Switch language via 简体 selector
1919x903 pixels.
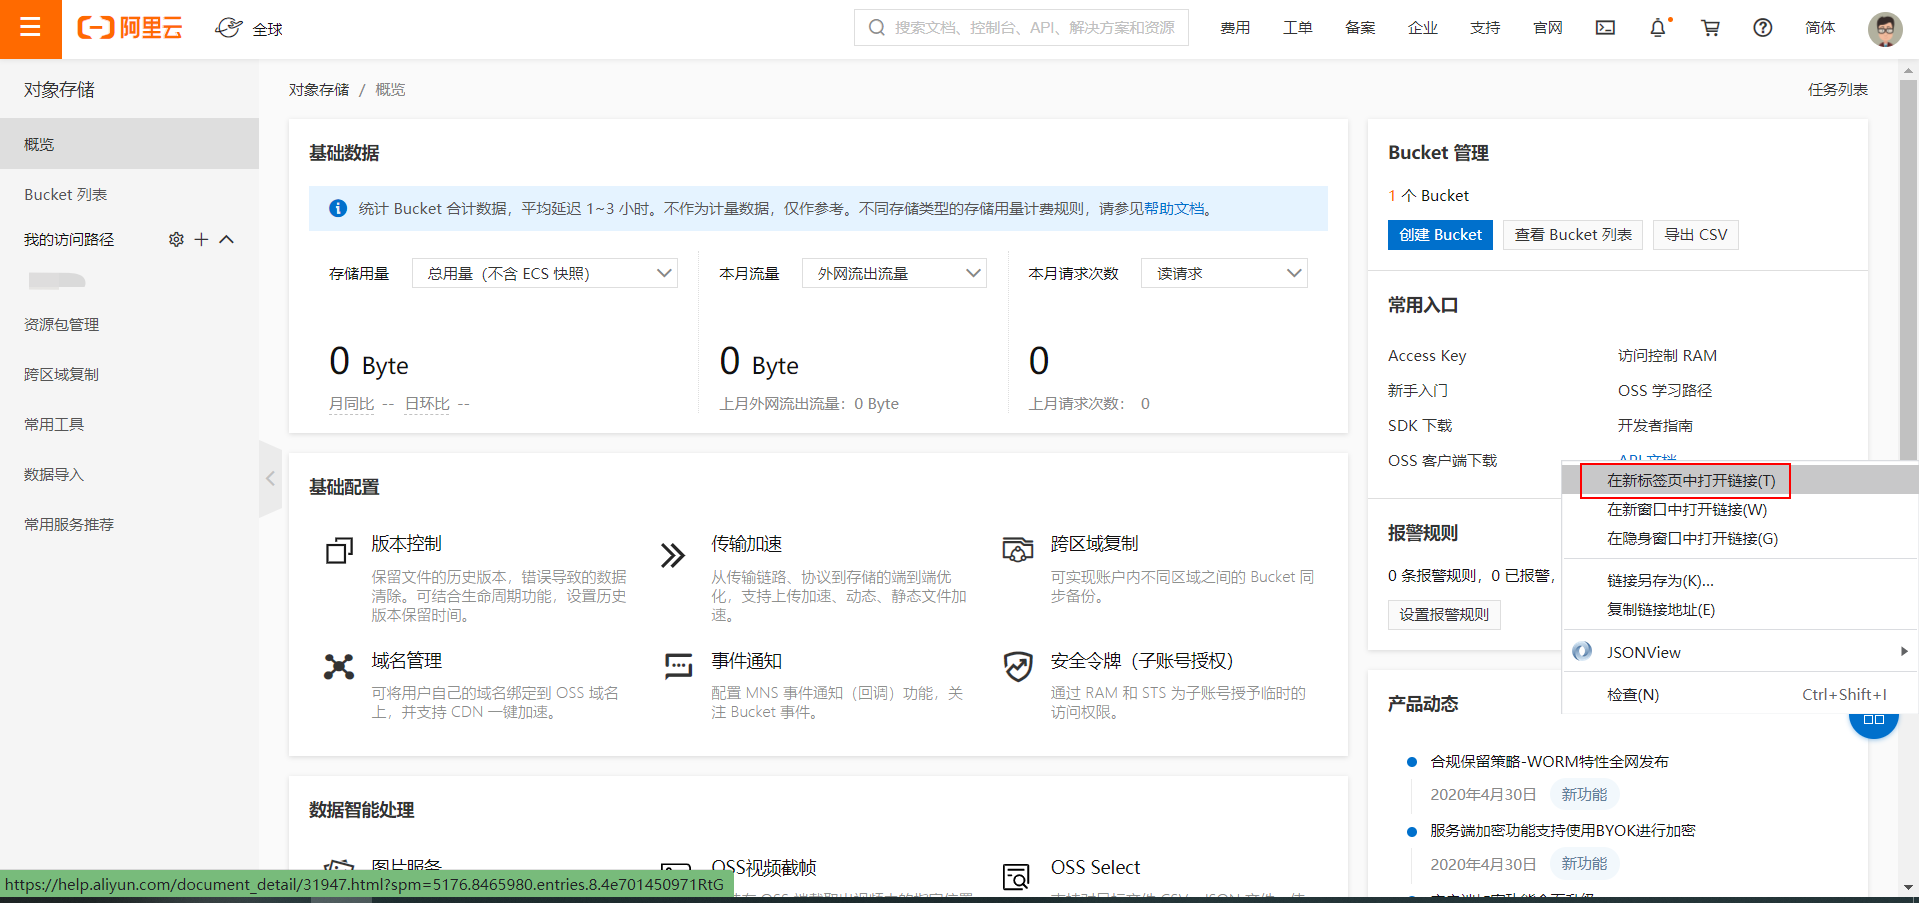[x=1820, y=28]
